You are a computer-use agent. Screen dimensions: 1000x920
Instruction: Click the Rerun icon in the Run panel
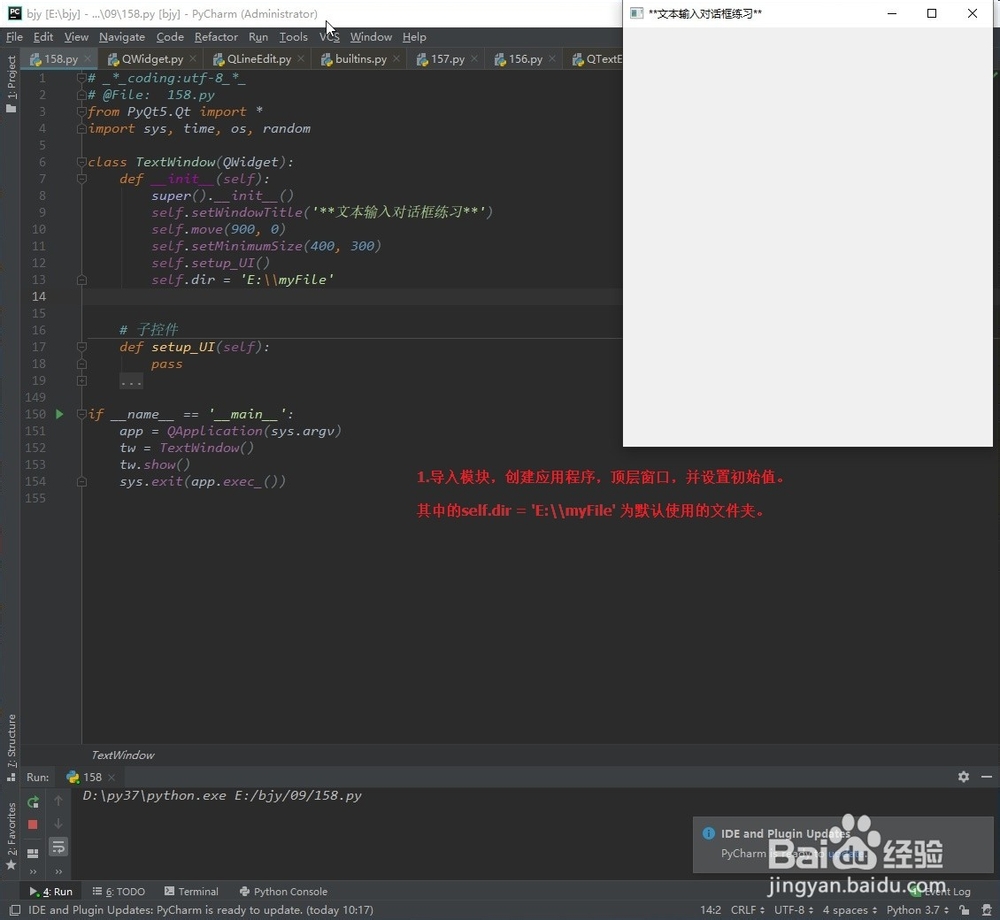coord(32,801)
